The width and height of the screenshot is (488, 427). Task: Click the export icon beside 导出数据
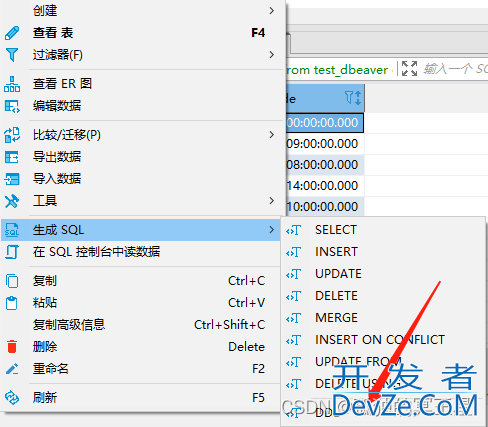12,157
